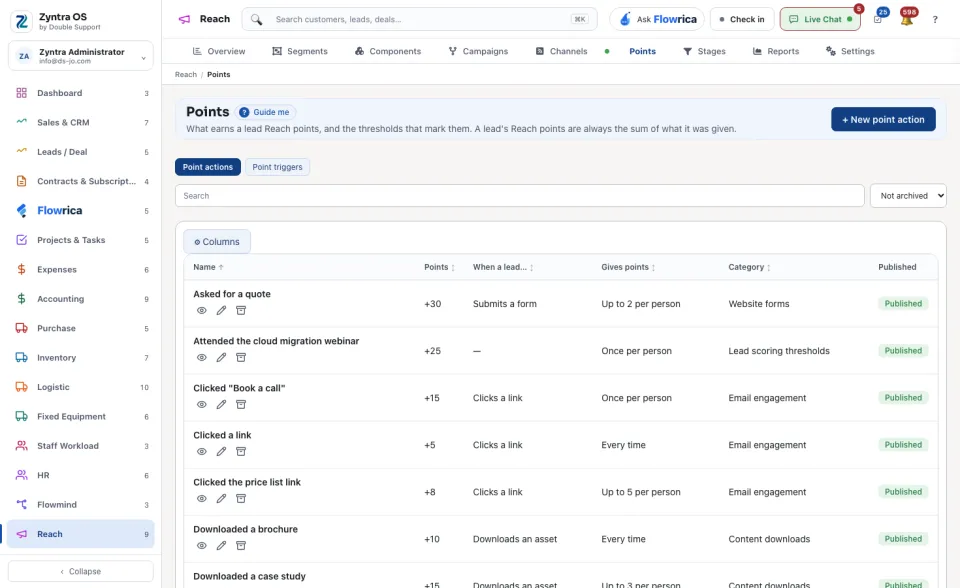Open Expenses module in sidebar

(81, 270)
